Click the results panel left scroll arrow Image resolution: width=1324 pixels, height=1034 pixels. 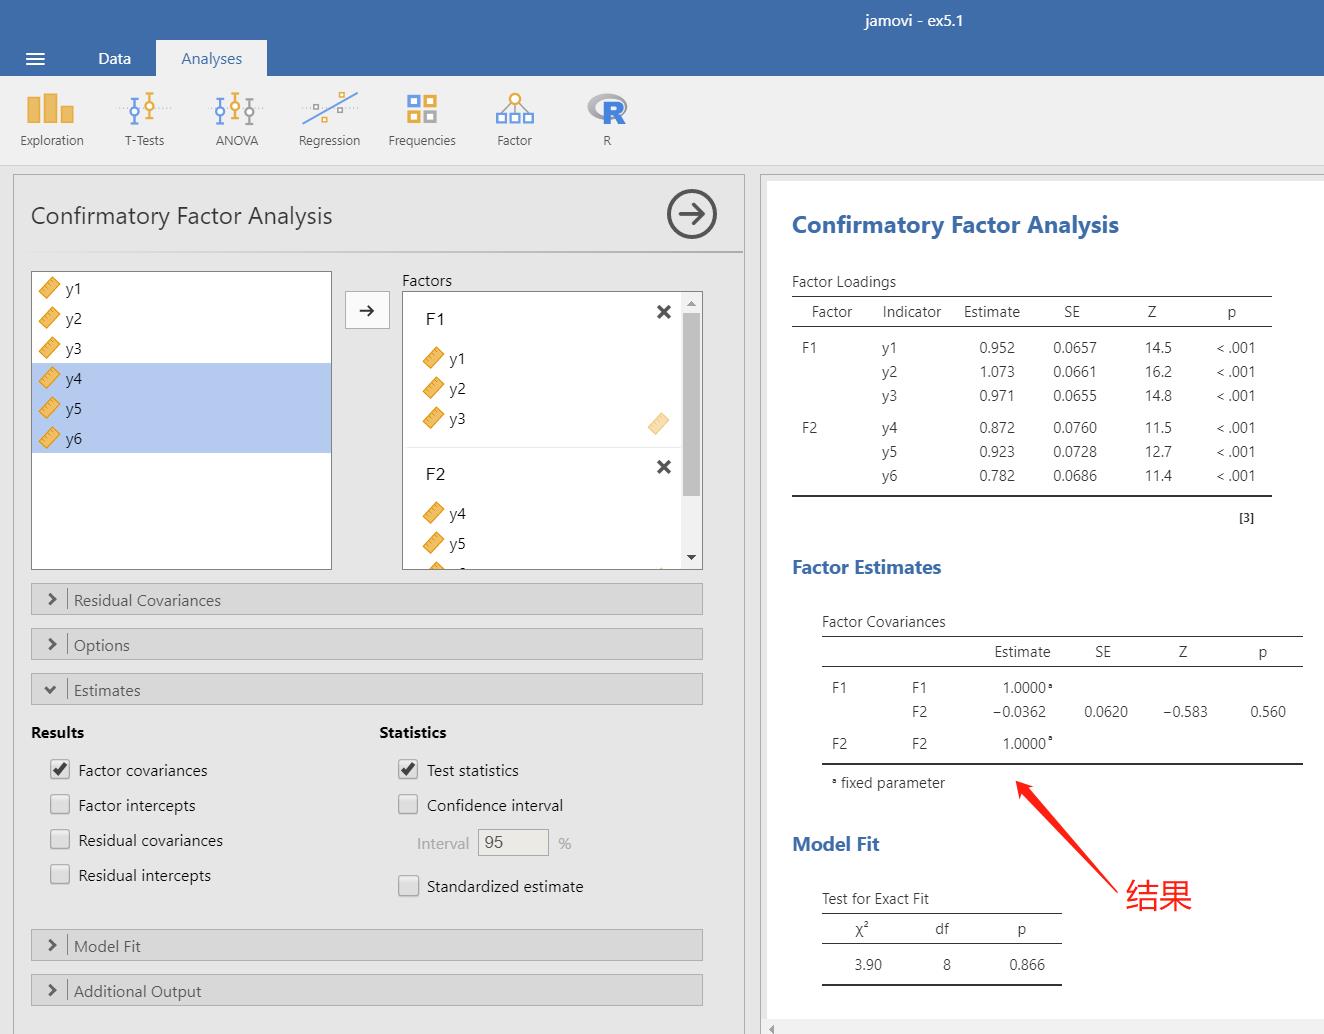[x=771, y=1028]
